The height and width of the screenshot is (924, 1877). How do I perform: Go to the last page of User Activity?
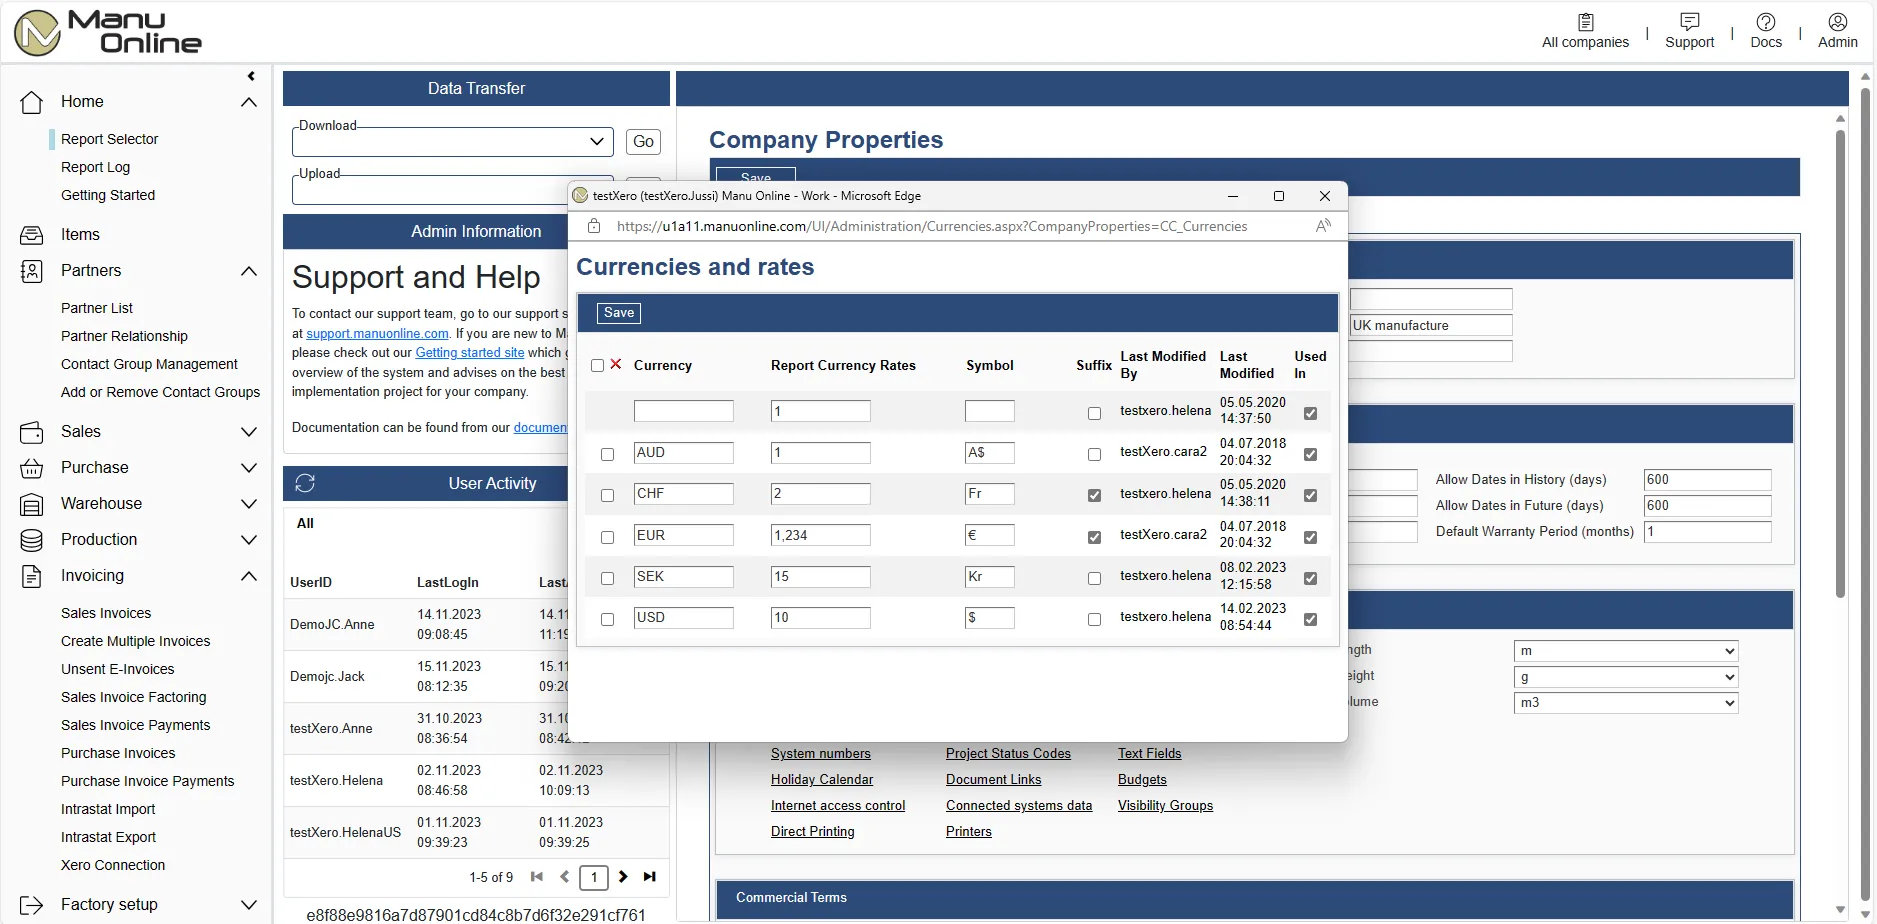click(x=650, y=877)
